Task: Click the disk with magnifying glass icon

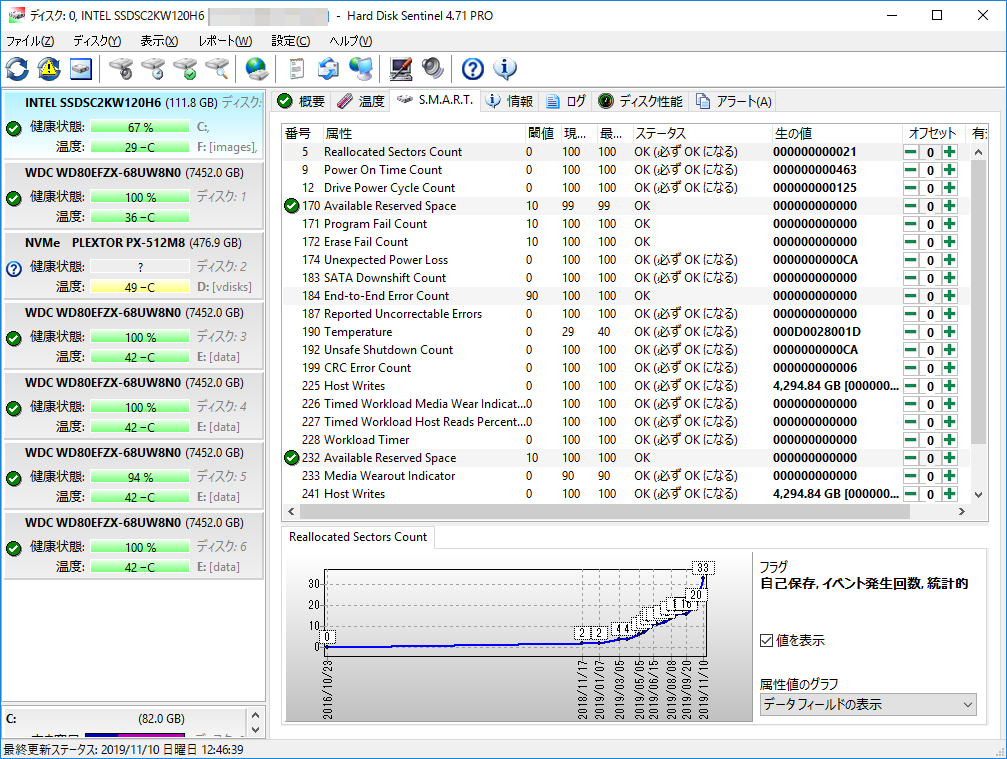Action: (x=217, y=69)
